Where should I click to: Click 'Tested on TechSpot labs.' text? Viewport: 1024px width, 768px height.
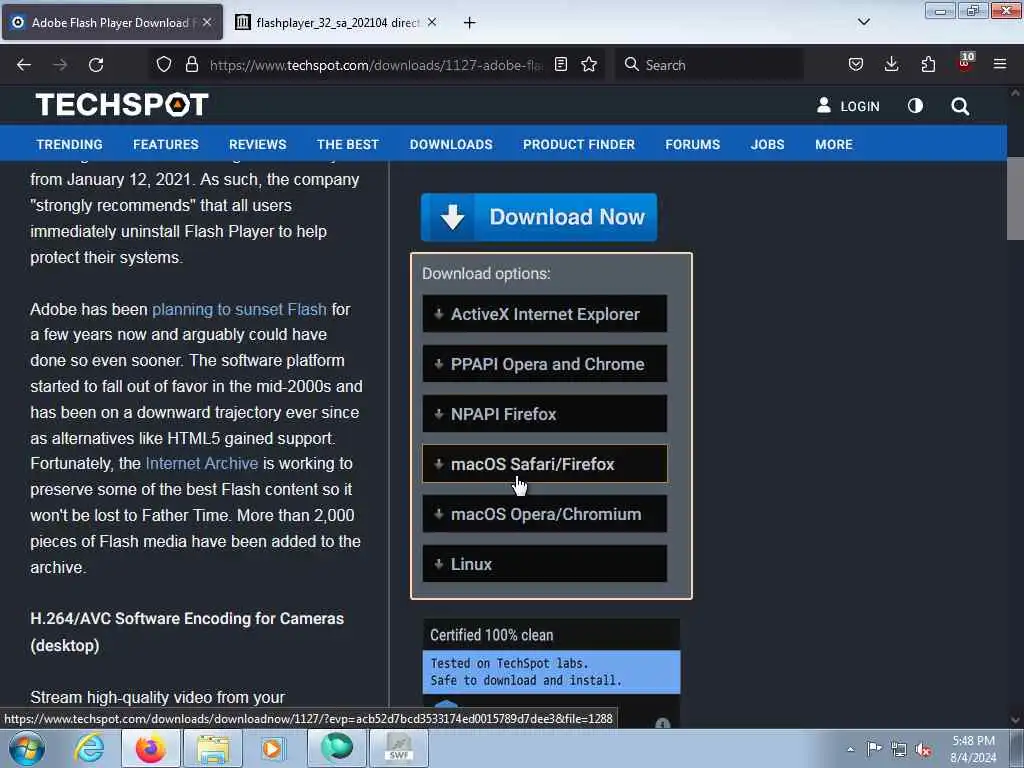tap(509, 663)
